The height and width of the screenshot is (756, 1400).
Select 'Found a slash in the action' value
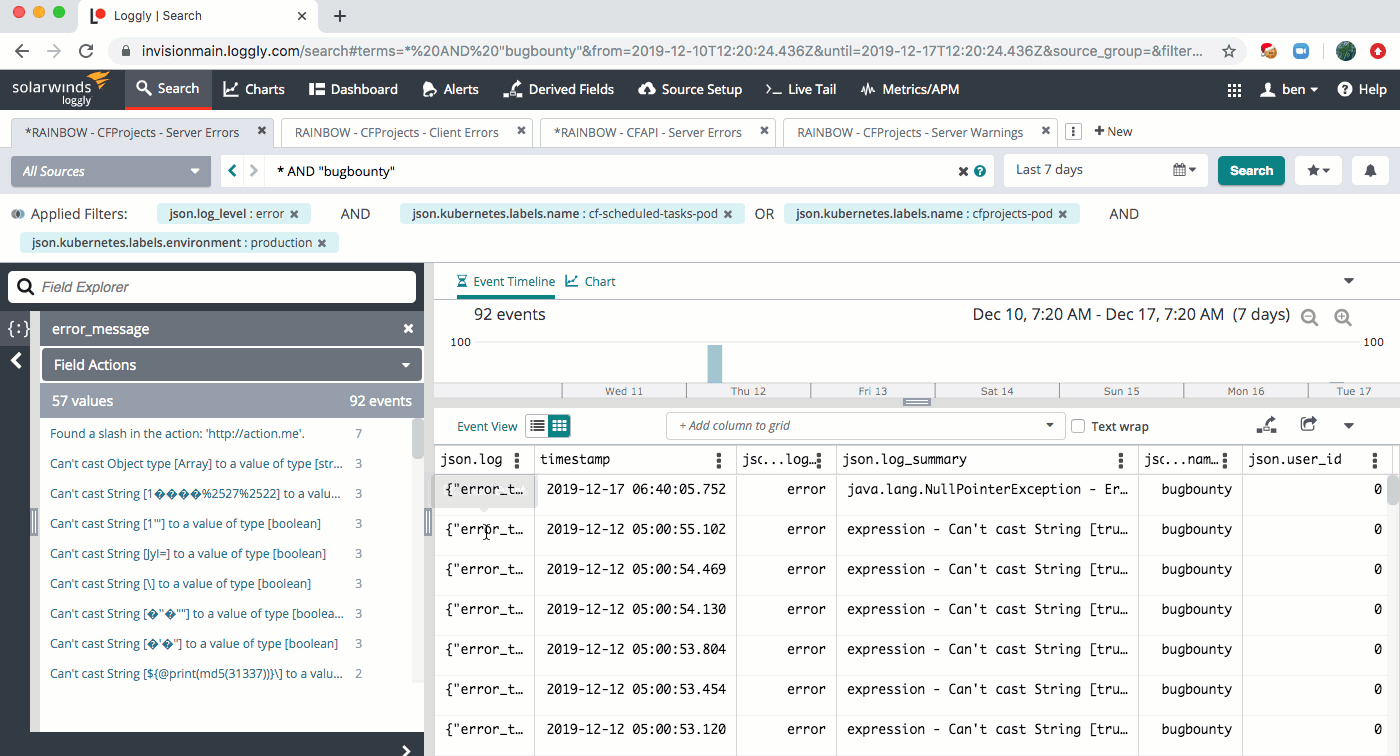click(177, 434)
